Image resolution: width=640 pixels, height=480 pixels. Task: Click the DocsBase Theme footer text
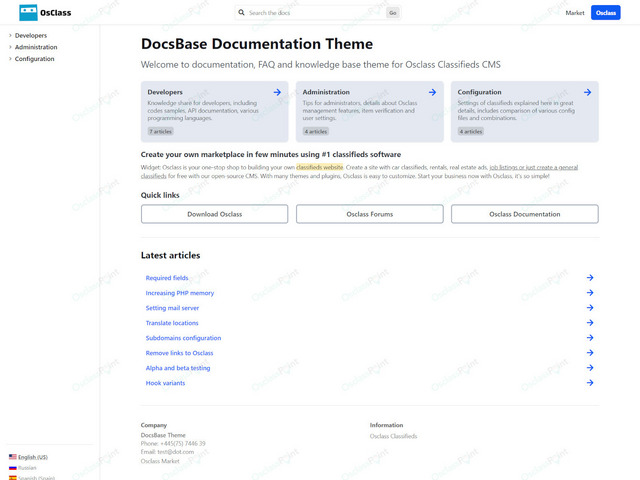tap(163, 435)
